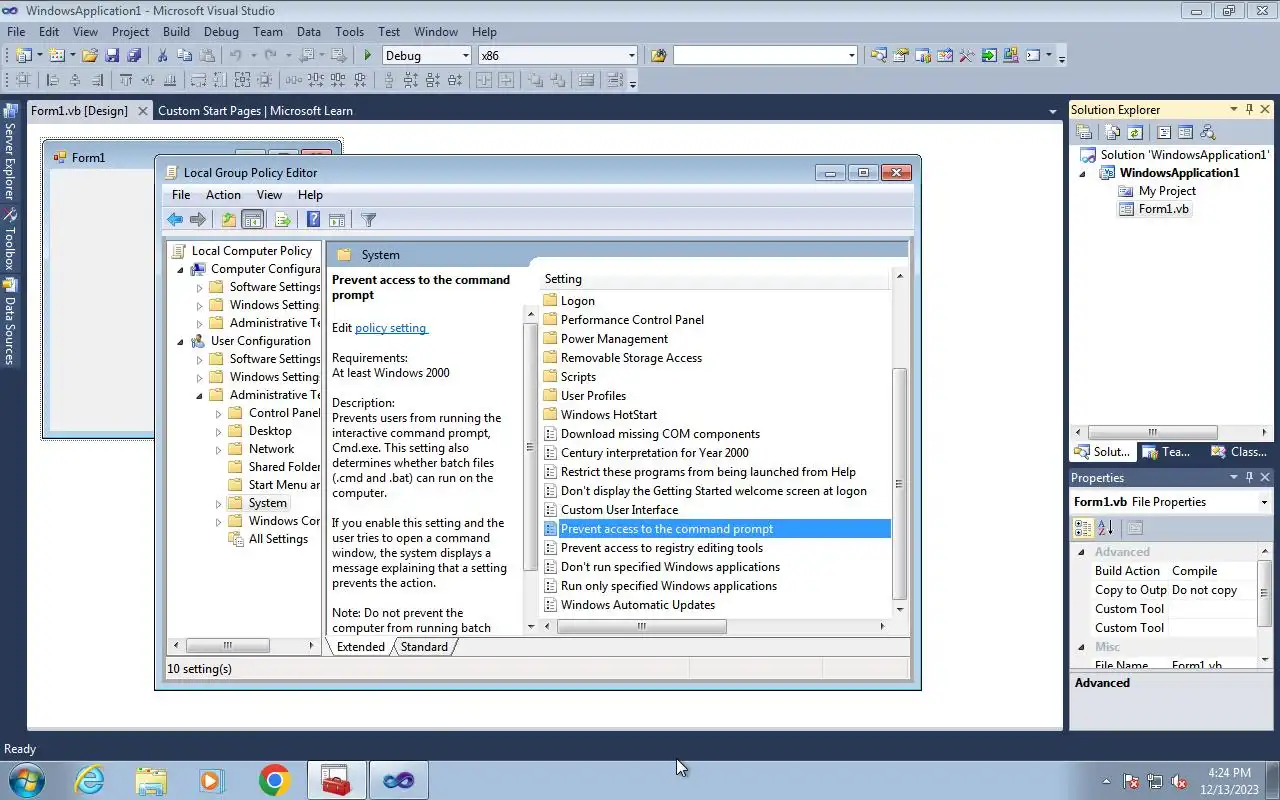Click Save All icon in Visual Studio
This screenshot has width=1280, height=800.
tap(133, 56)
